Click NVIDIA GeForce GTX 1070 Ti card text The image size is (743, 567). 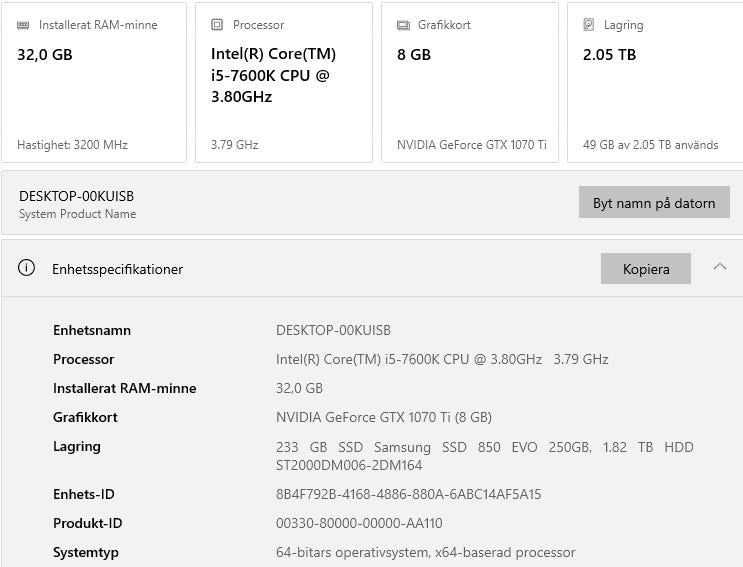click(471, 144)
